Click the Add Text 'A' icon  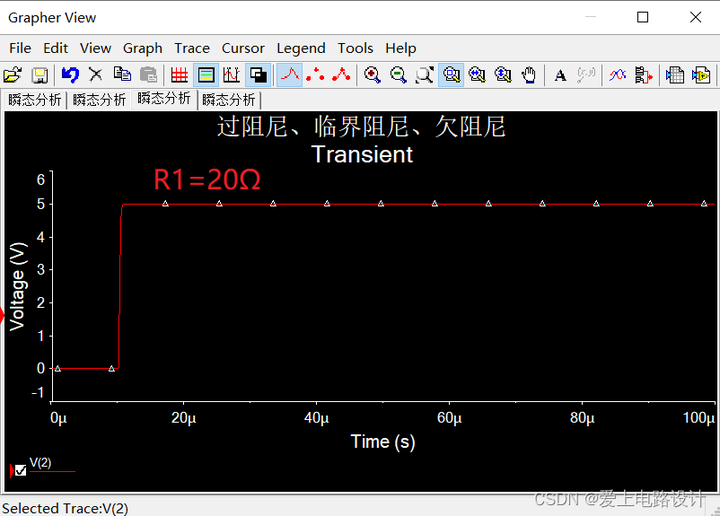click(560, 75)
